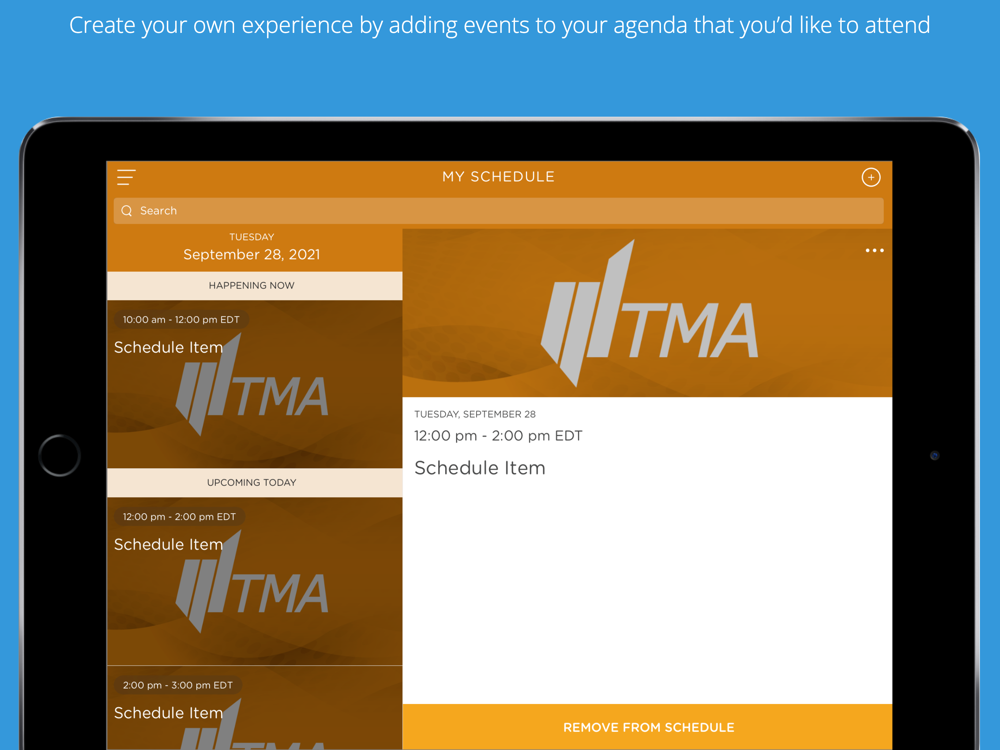Open the three-dot more options menu
This screenshot has width=1000, height=750.
pyautogui.click(x=874, y=251)
